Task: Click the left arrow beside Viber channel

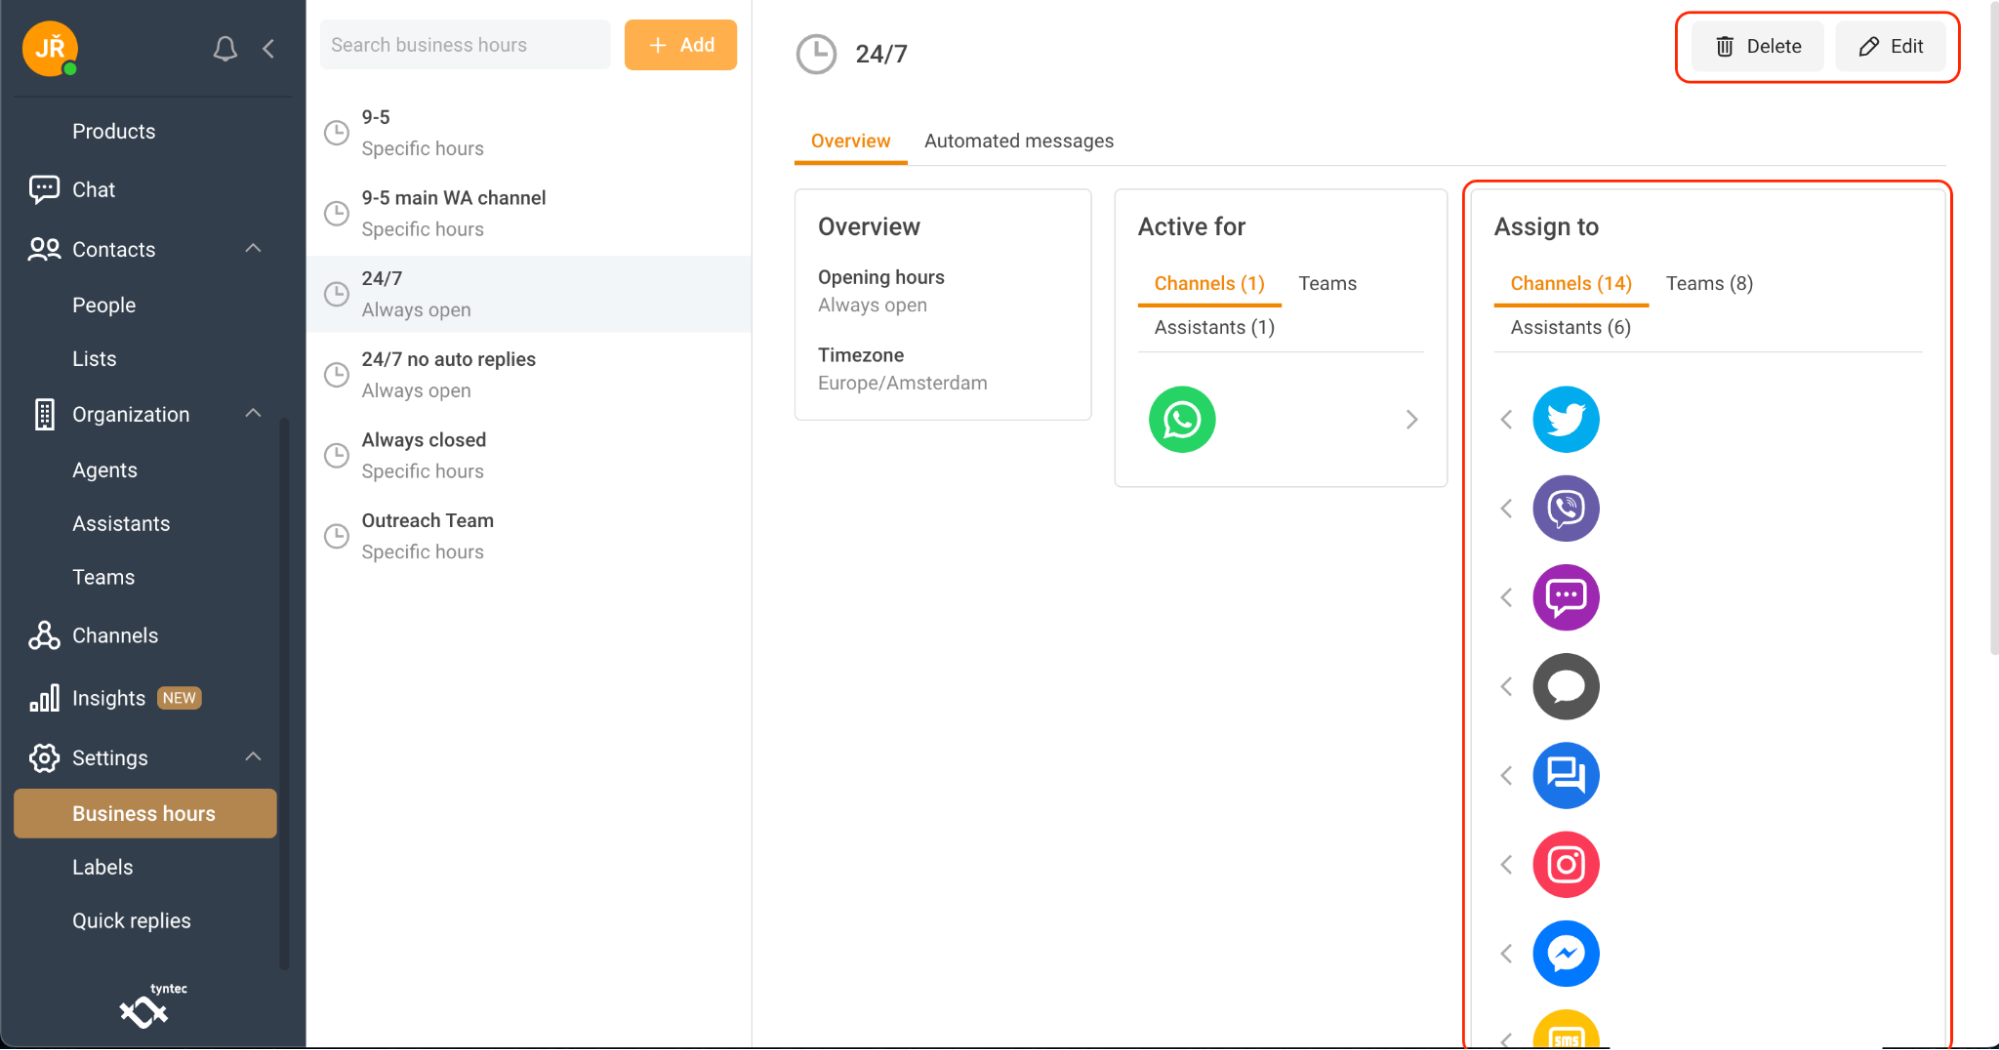Action: click(1506, 508)
